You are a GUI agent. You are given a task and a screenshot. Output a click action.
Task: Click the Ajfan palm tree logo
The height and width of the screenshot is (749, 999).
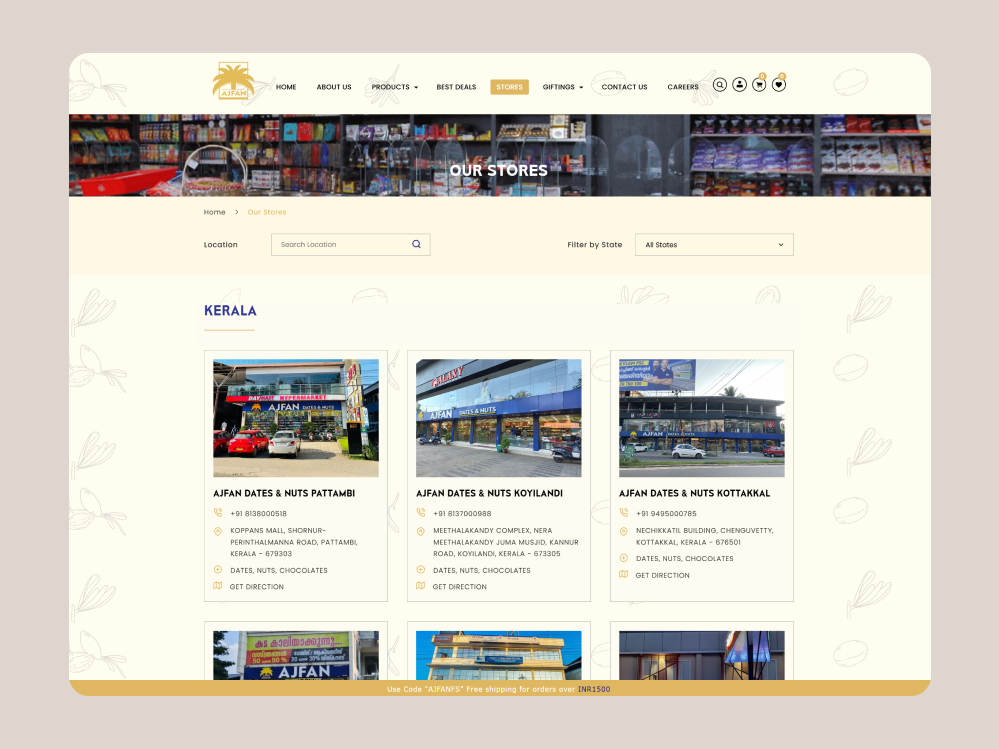233,81
